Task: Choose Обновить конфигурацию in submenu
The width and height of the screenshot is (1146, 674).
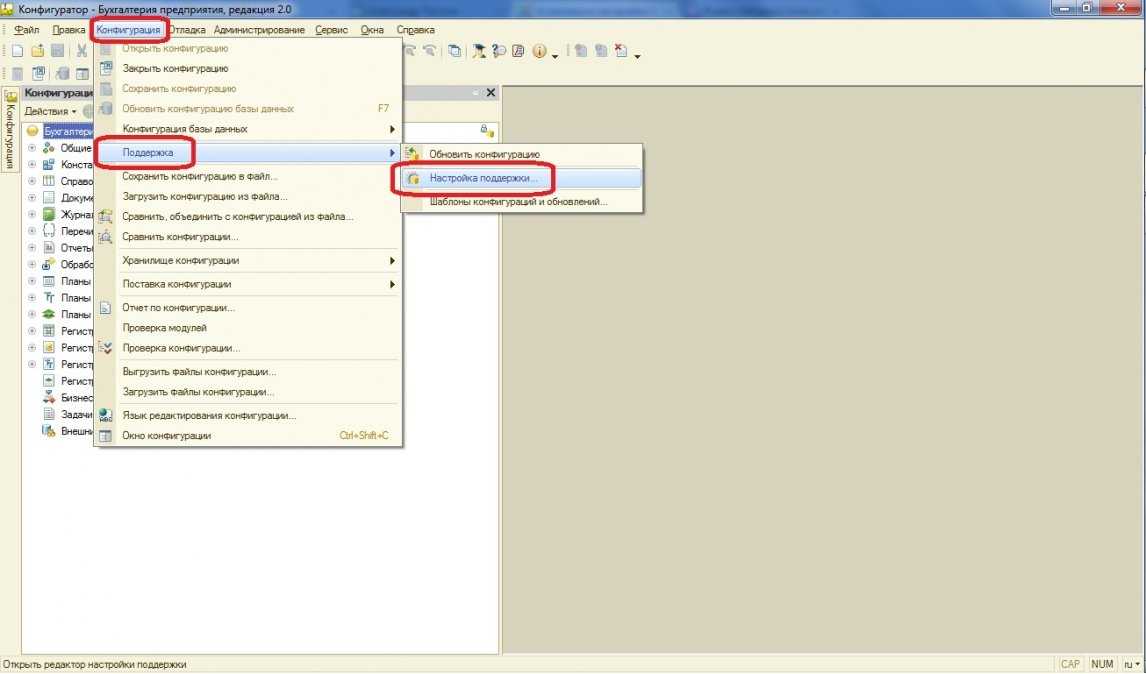Action: tap(484, 154)
